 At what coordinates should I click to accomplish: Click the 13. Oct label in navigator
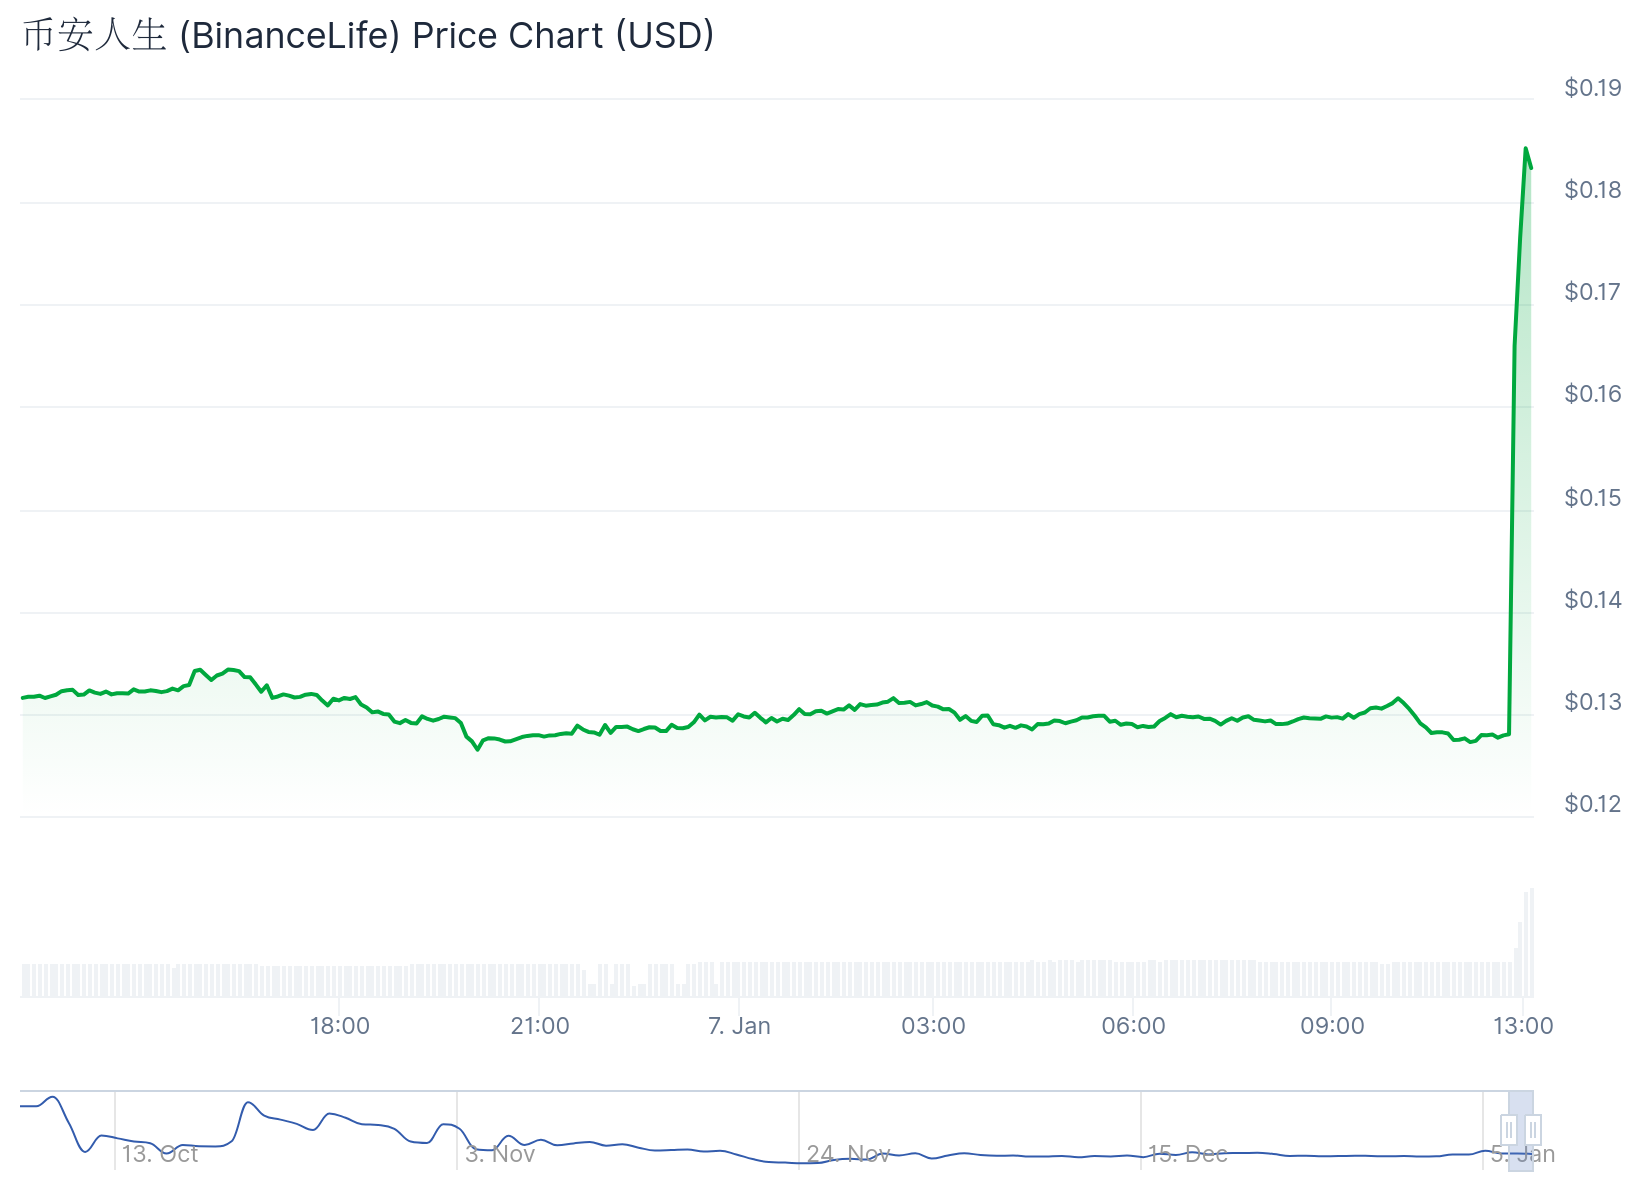click(x=160, y=1154)
